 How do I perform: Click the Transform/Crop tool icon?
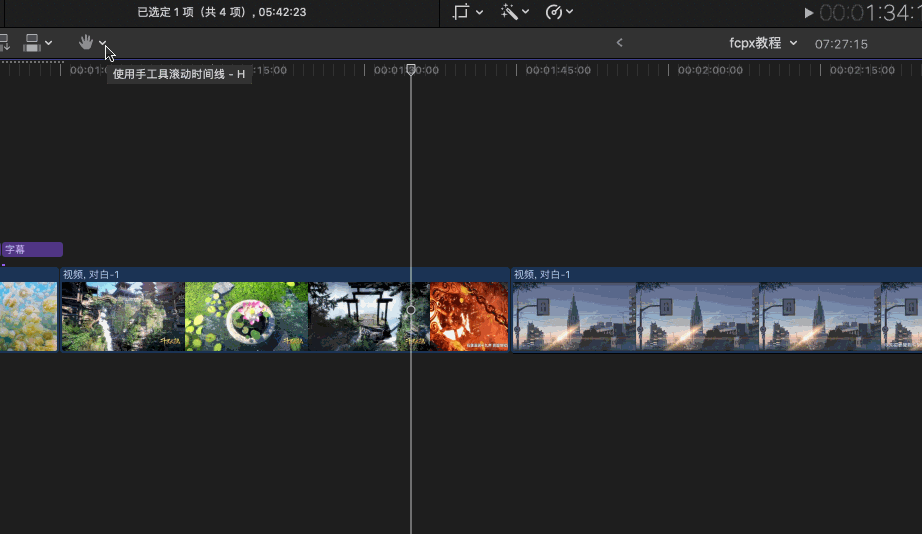click(461, 12)
